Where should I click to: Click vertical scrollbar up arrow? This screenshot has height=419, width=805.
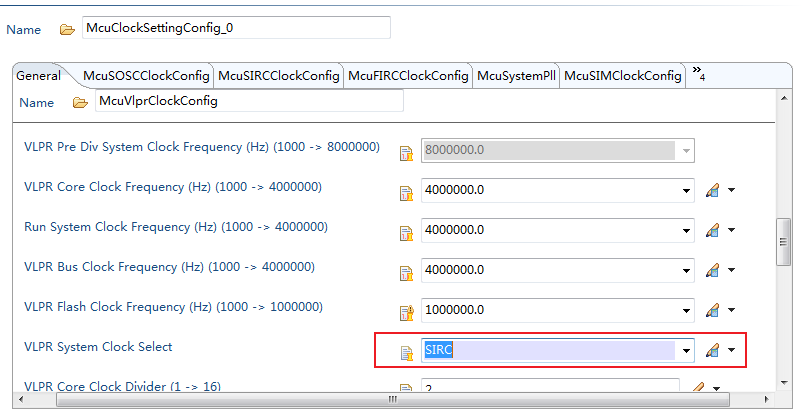(x=784, y=98)
